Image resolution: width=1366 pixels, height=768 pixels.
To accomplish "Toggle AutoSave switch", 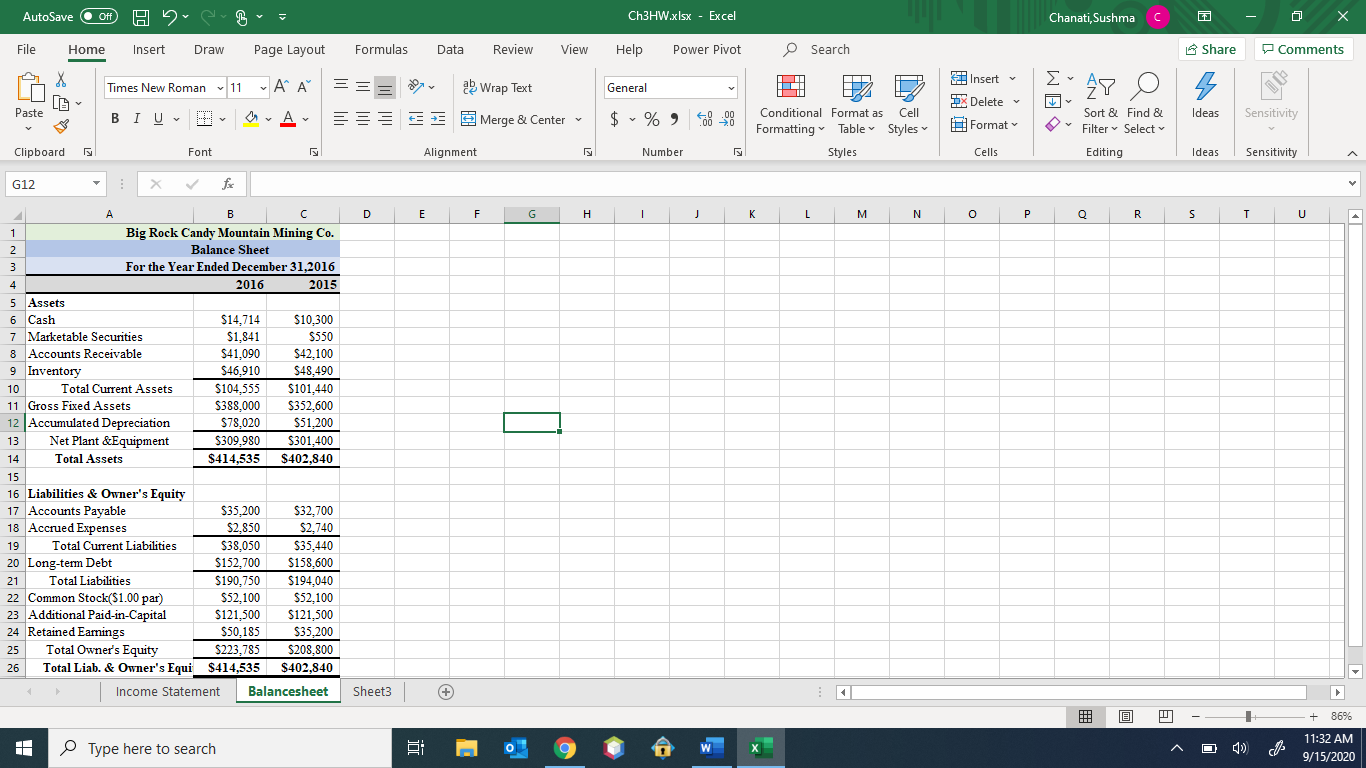I will click(x=98, y=17).
